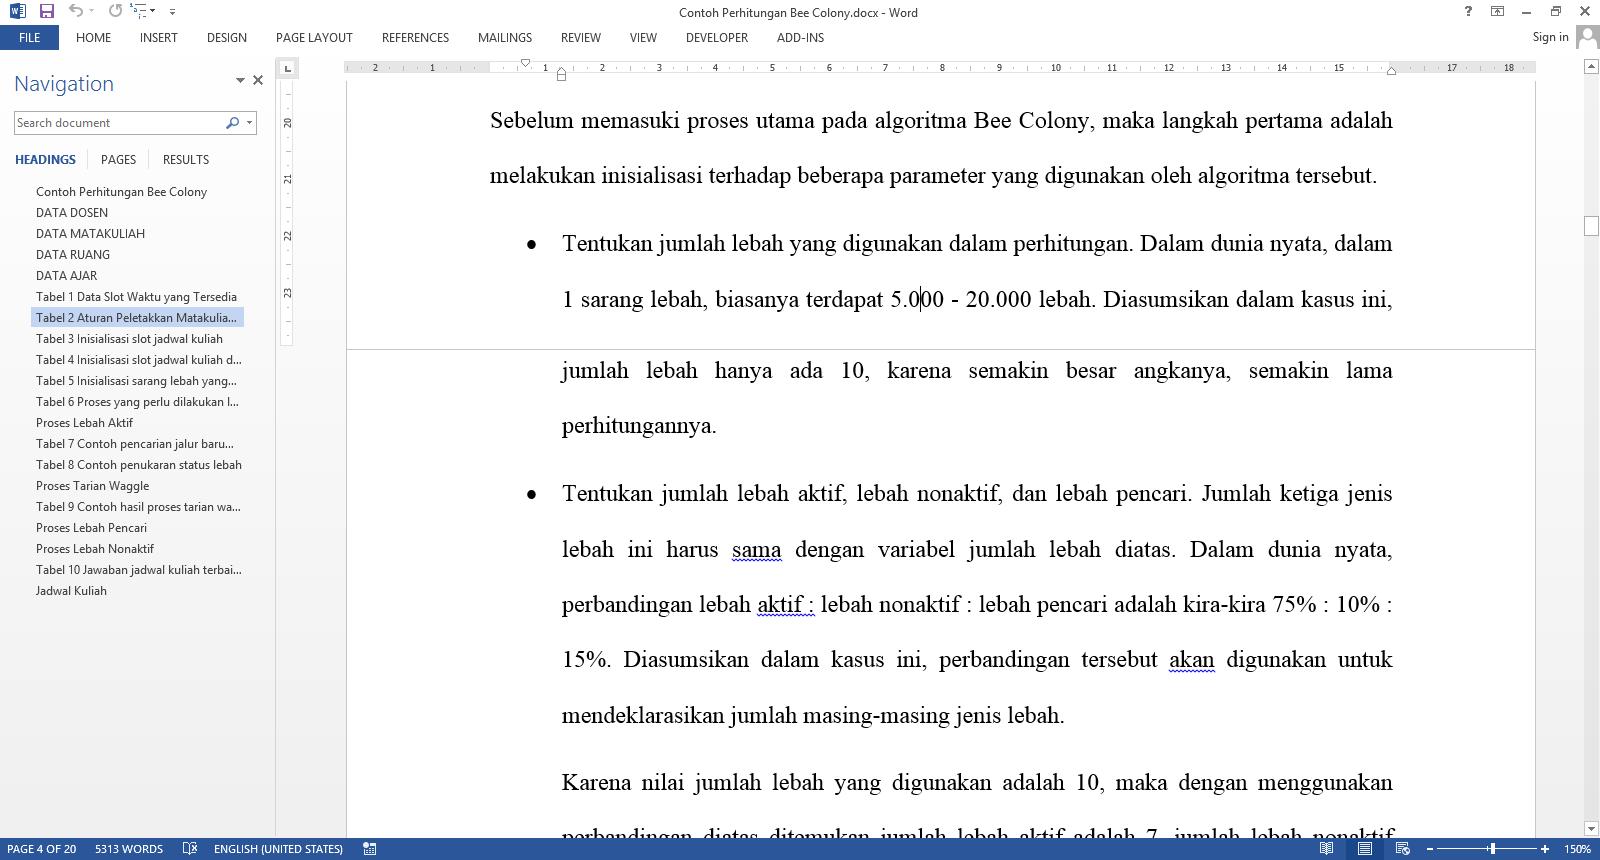This screenshot has width=1600, height=860.
Task: Click the Repeat/Redo icon
Action: coord(116,11)
